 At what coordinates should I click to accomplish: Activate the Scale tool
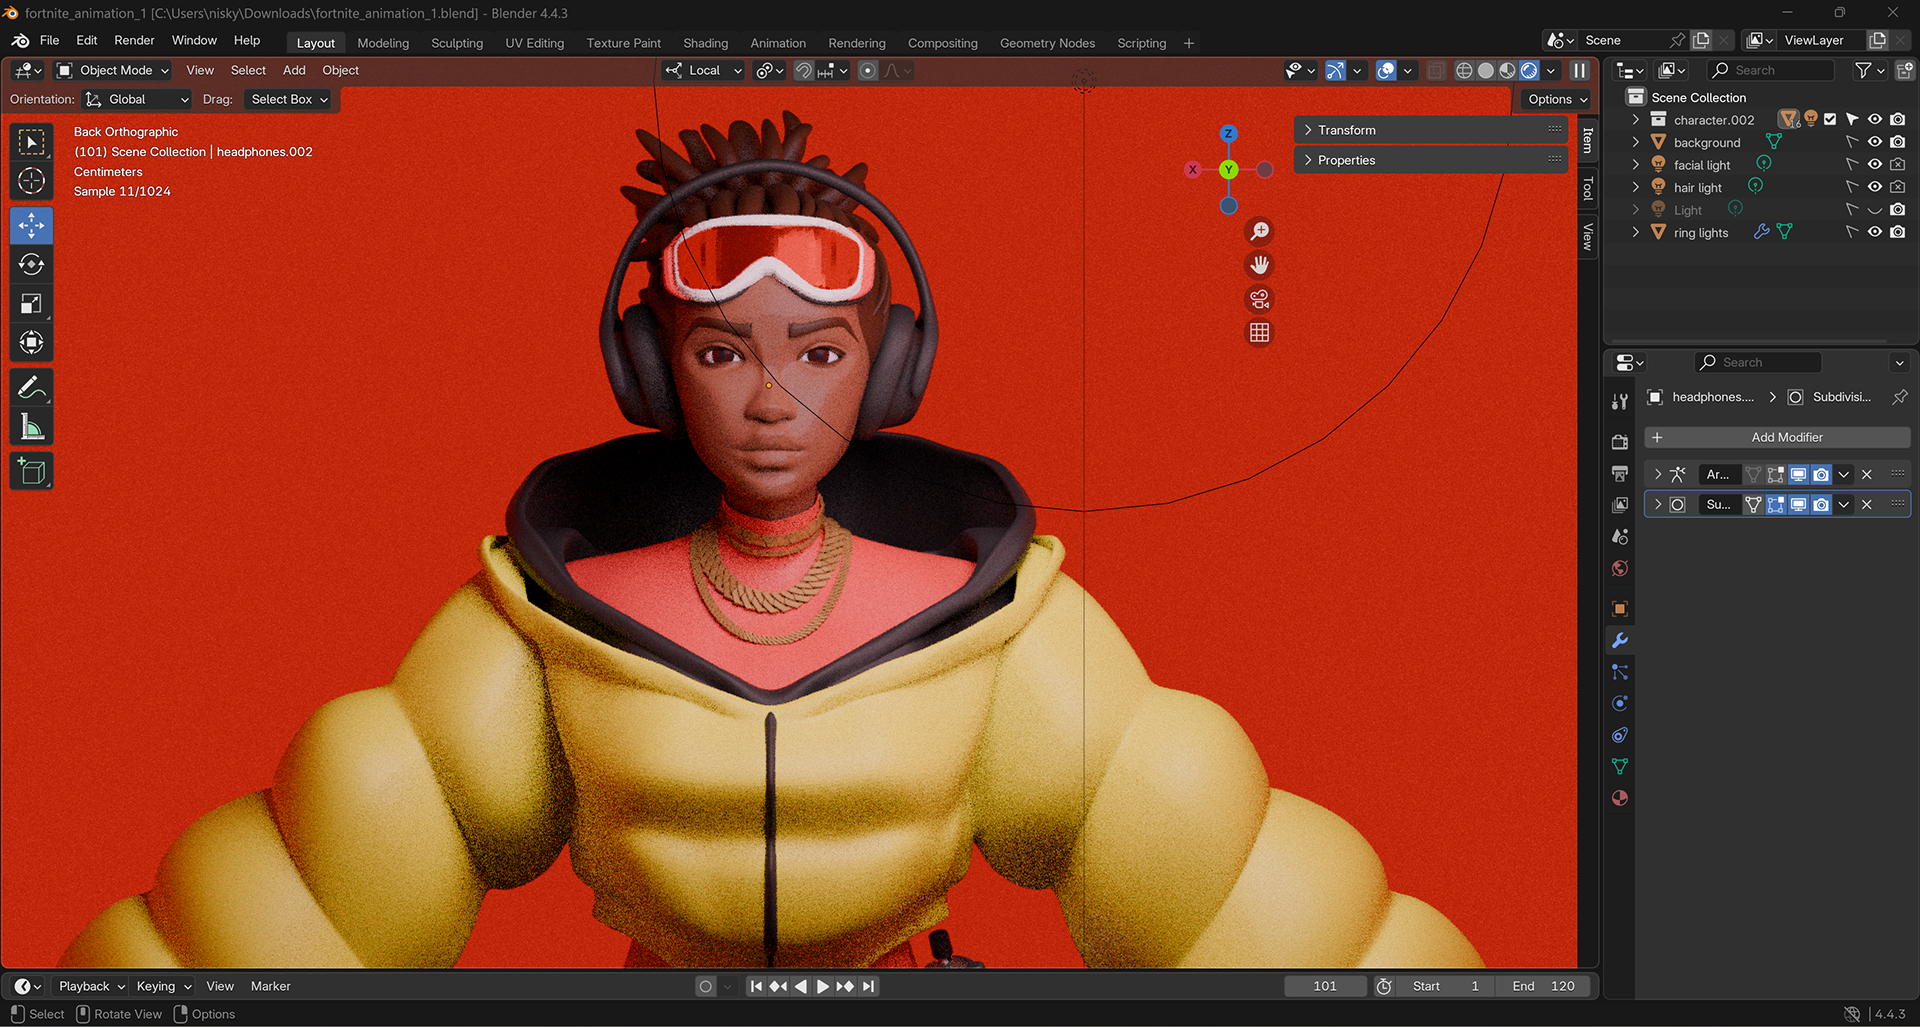(32, 303)
